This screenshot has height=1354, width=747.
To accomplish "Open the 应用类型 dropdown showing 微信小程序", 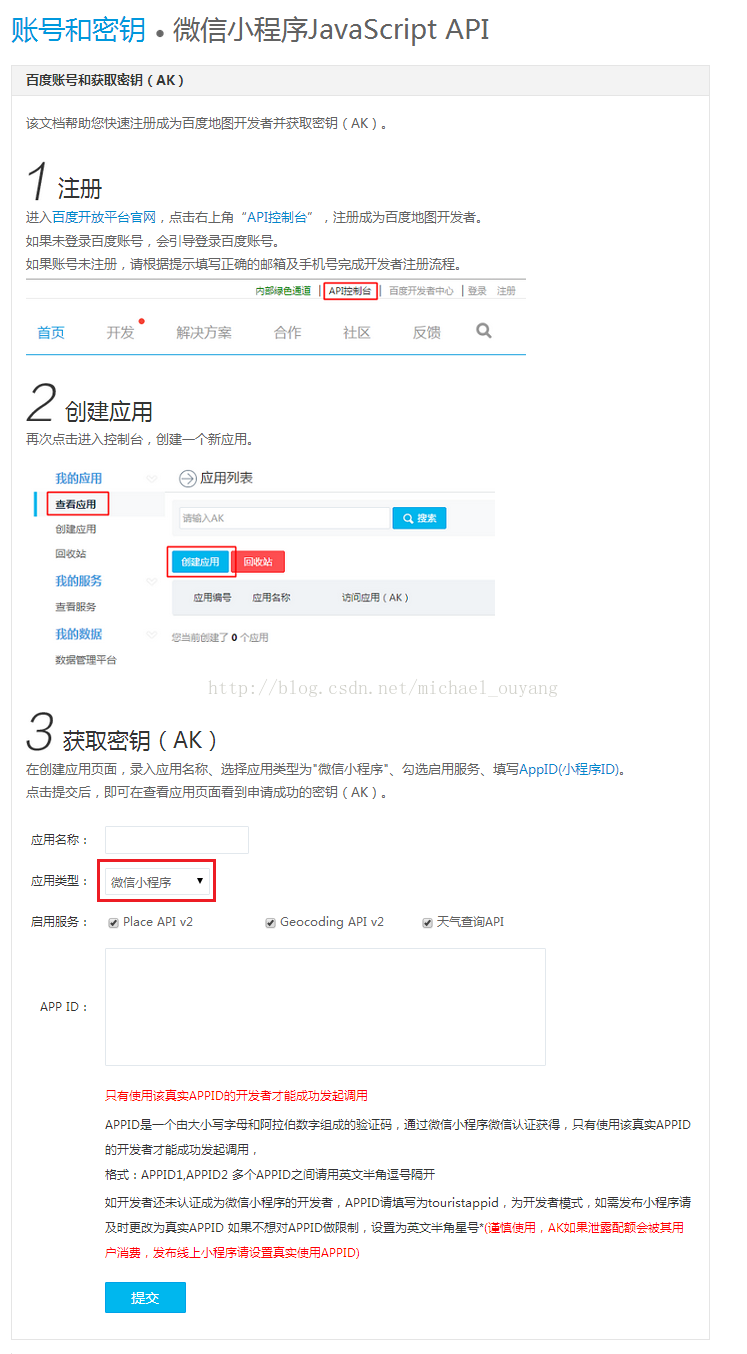I will pyautogui.click(x=157, y=881).
